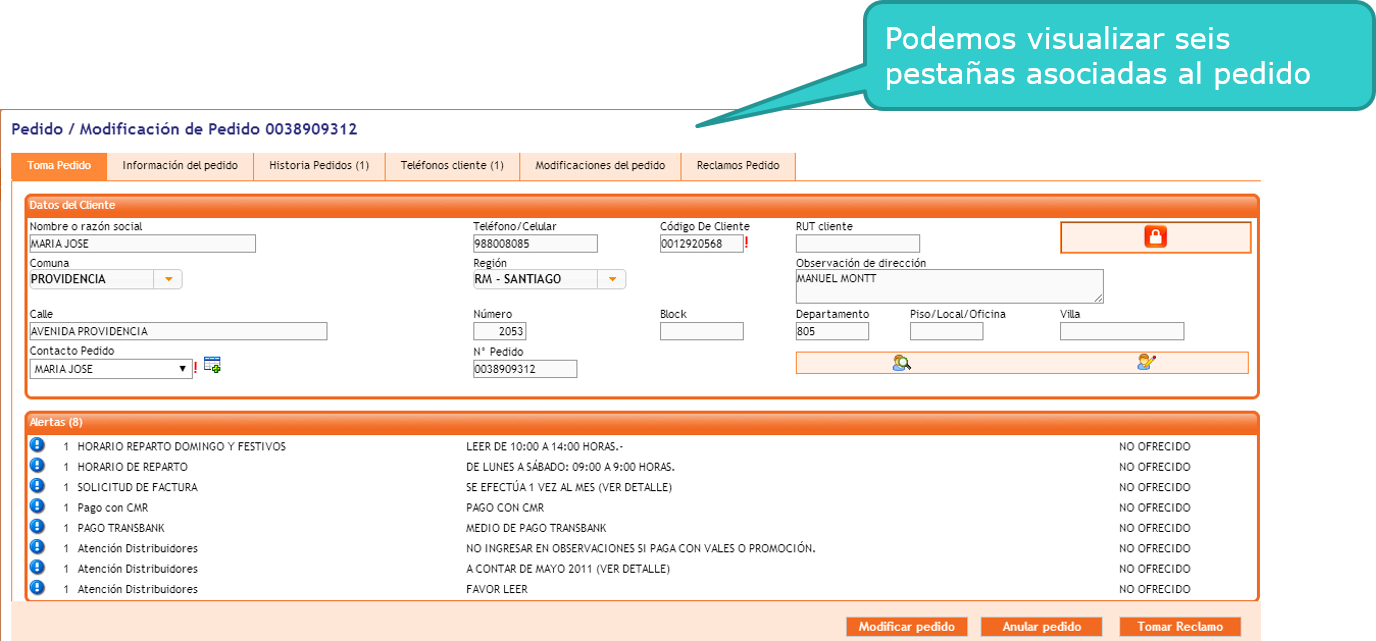The image size is (1376, 641).
Task: Switch to Información del pedido tab
Action: point(180,166)
